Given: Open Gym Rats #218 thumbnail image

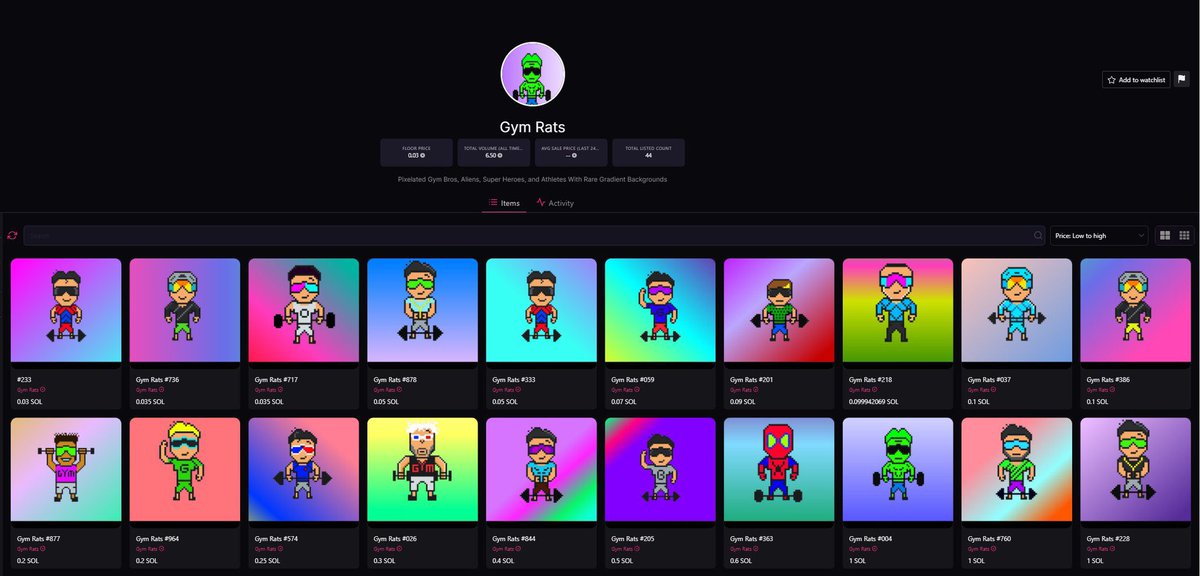Looking at the screenshot, I should (x=899, y=310).
